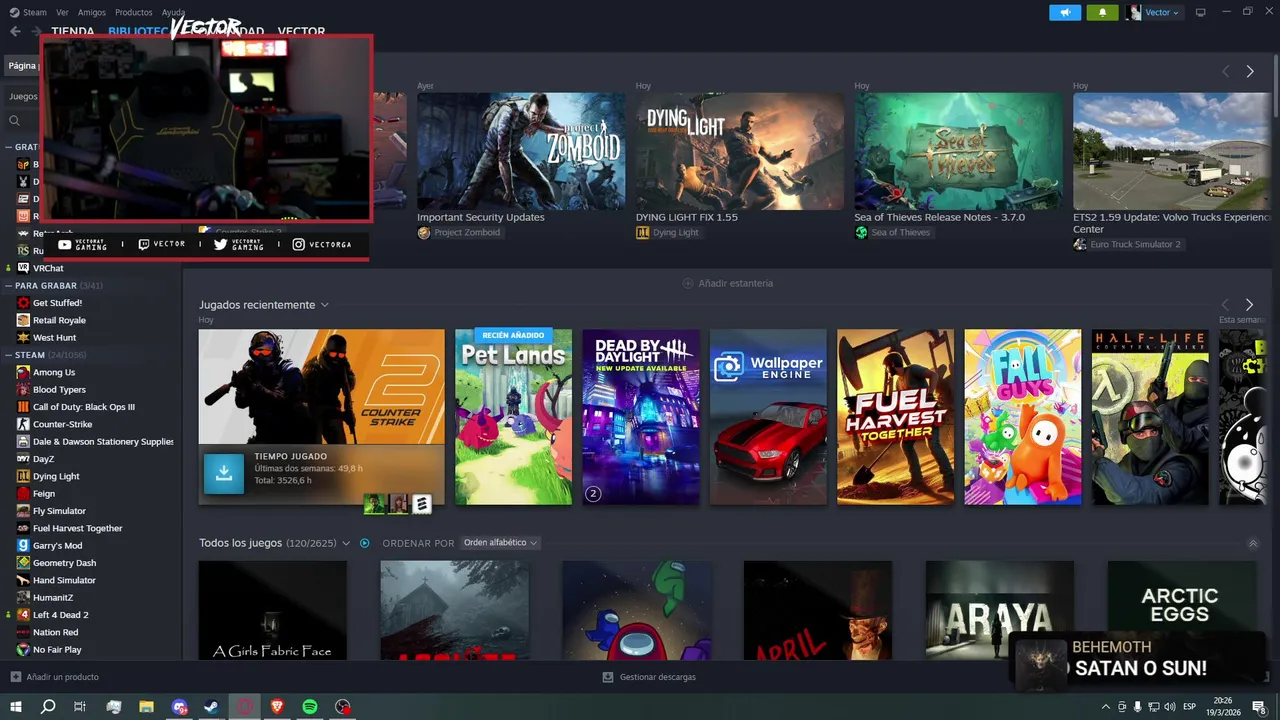Open Fall Guys game cover

click(x=1023, y=417)
